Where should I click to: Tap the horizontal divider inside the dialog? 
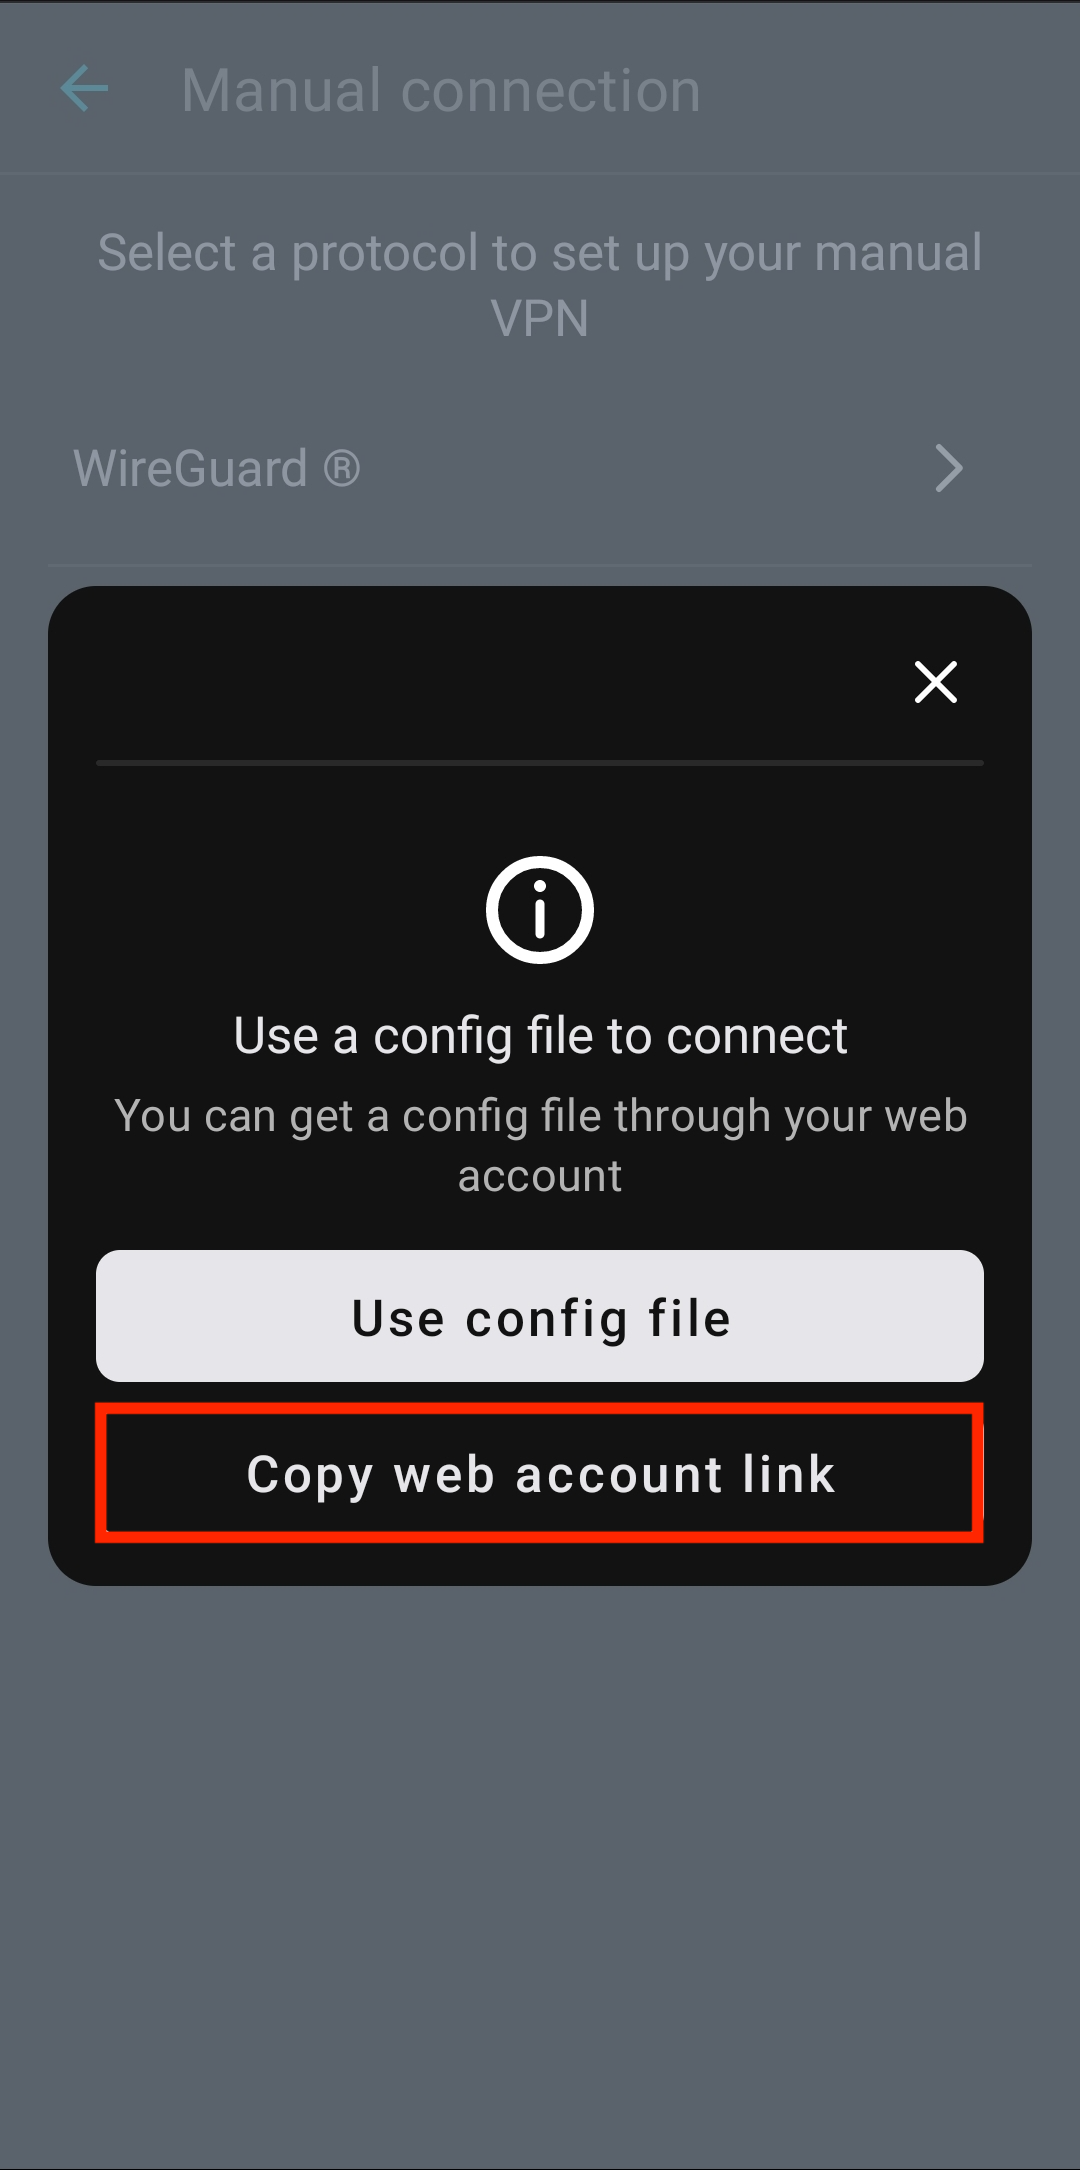(x=540, y=763)
